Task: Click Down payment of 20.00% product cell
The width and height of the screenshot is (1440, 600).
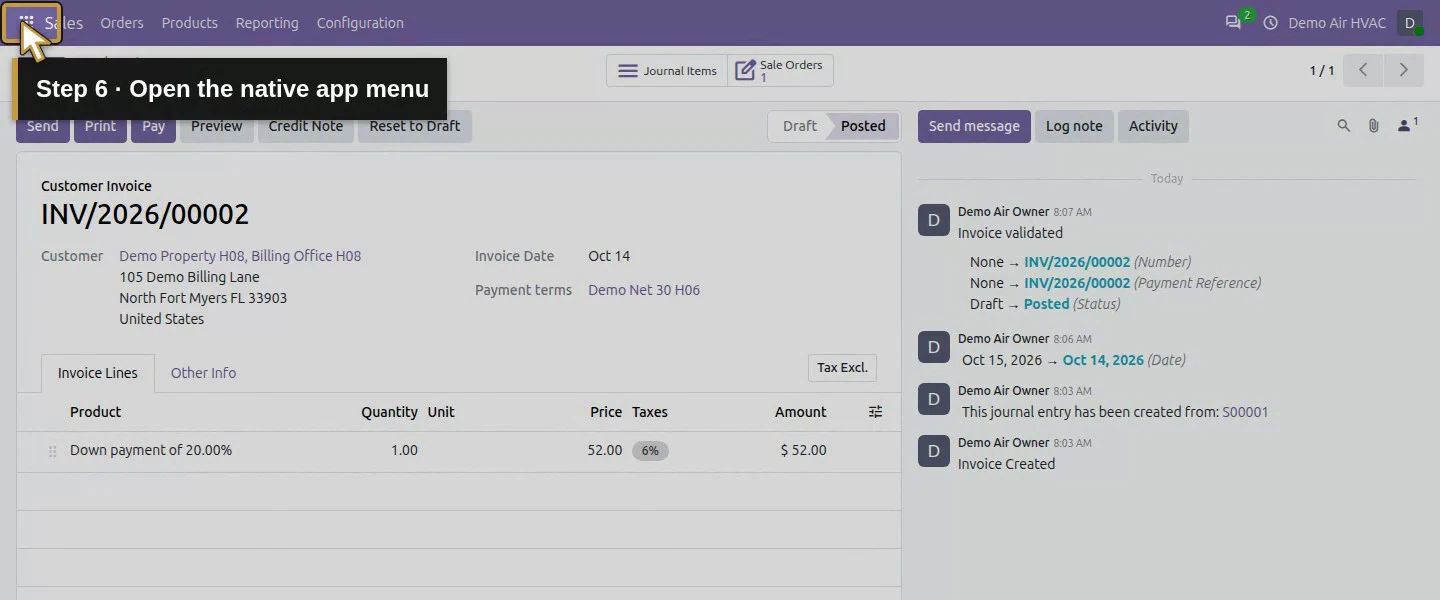Action: point(151,451)
